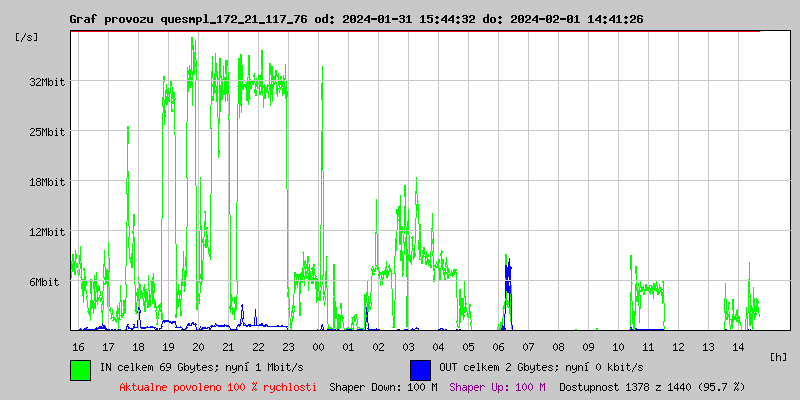
Task: Click the 'Dostupnost 1378 z 1440' availability text
Action: (x=652, y=387)
